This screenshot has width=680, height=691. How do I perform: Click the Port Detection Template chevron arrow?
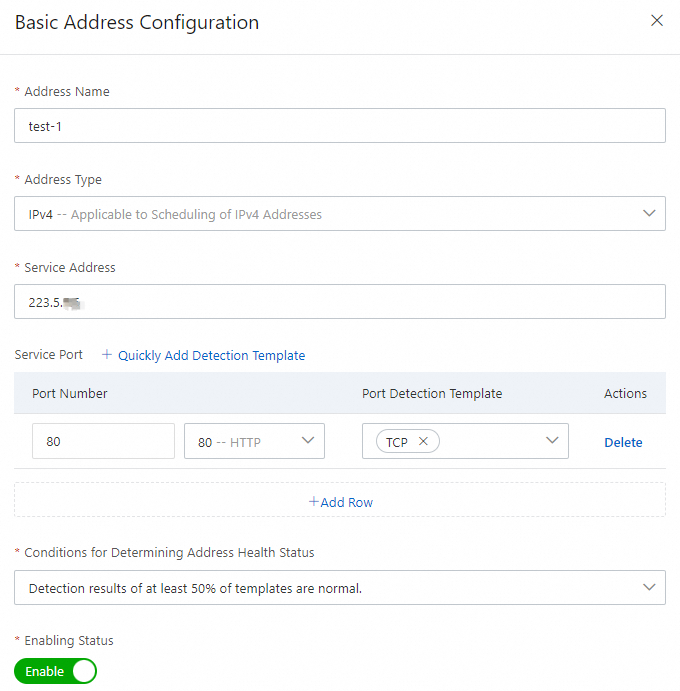click(x=552, y=441)
